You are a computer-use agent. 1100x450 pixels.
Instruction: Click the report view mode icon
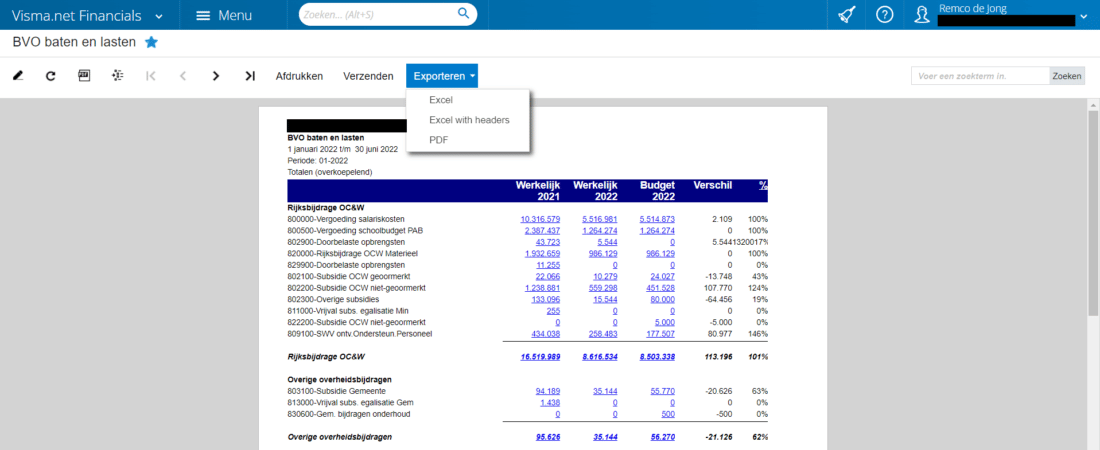click(x=84, y=76)
